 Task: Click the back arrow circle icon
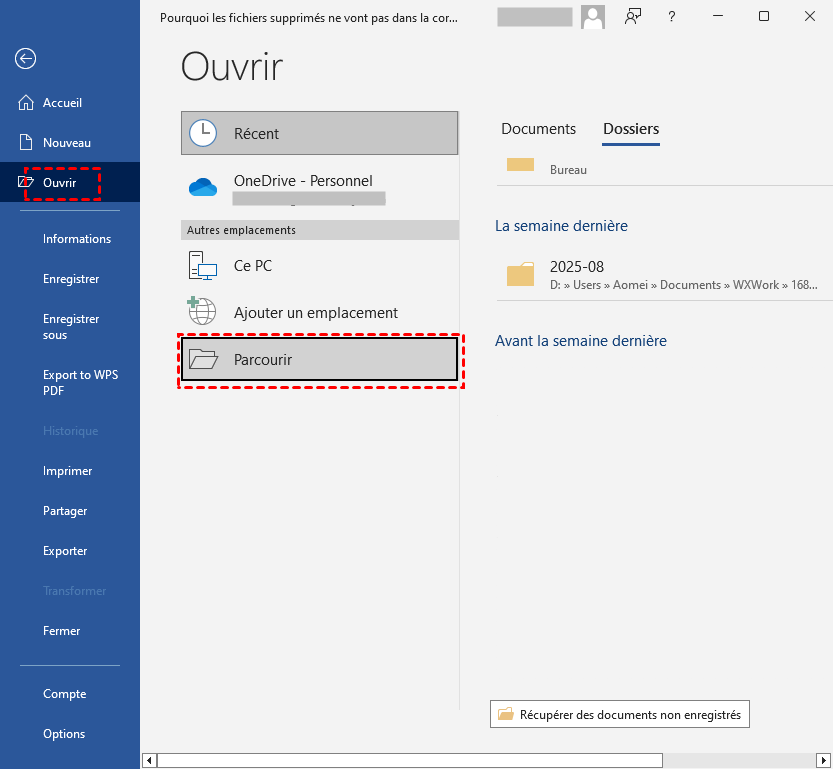[x=26, y=58]
